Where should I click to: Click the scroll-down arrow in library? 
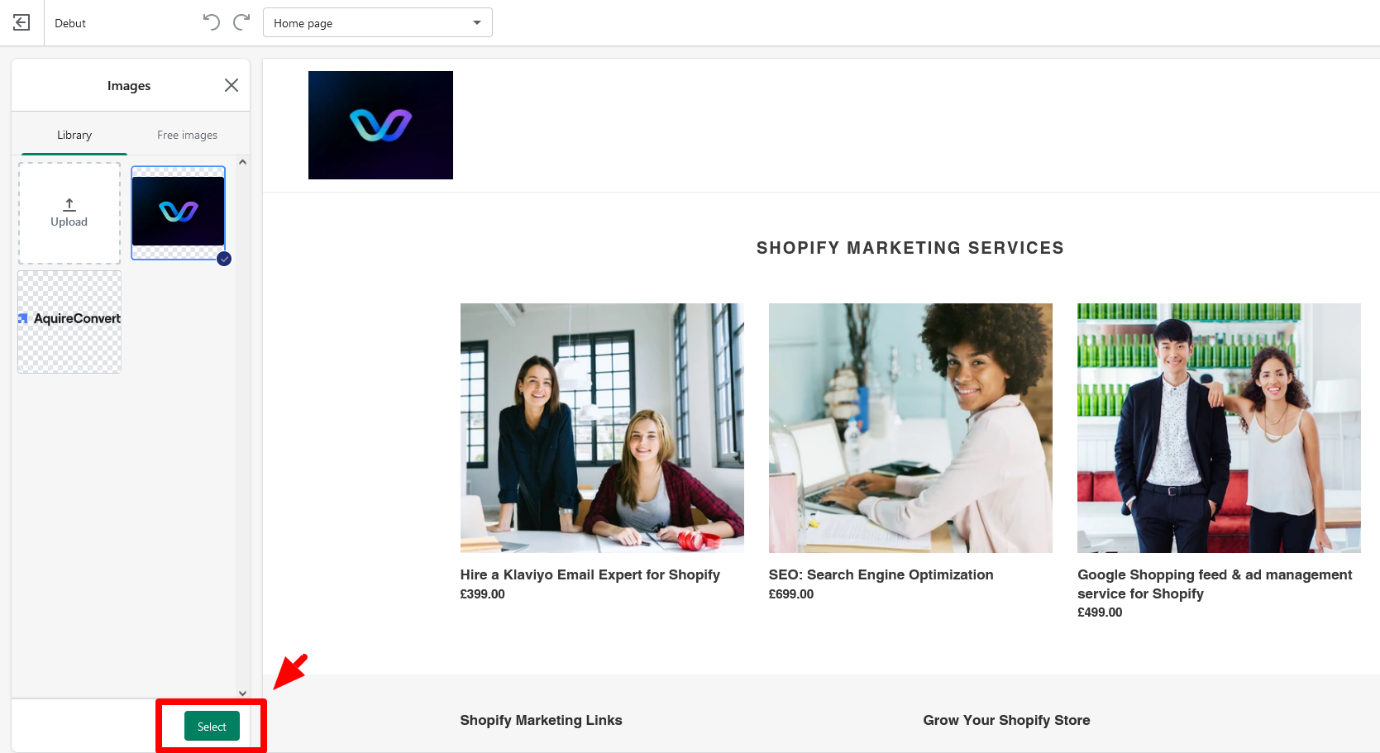tap(242, 693)
